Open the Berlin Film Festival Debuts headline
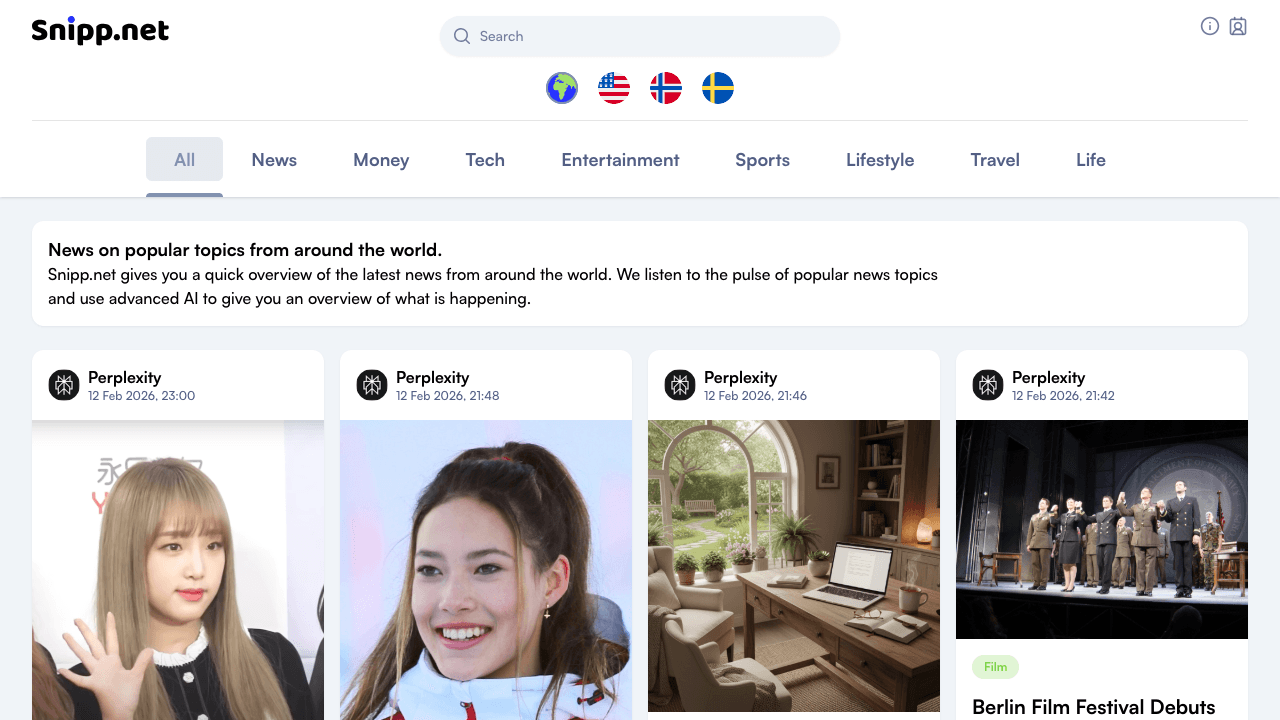 pyautogui.click(x=1093, y=707)
